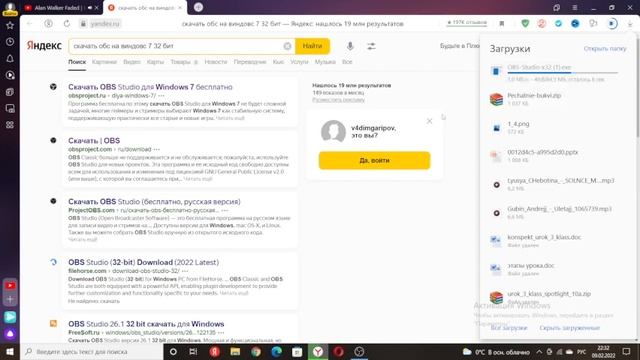640x360 pixels.
Task: Click the back navigation arrow
Action: pyautogui.click(x=29, y=24)
